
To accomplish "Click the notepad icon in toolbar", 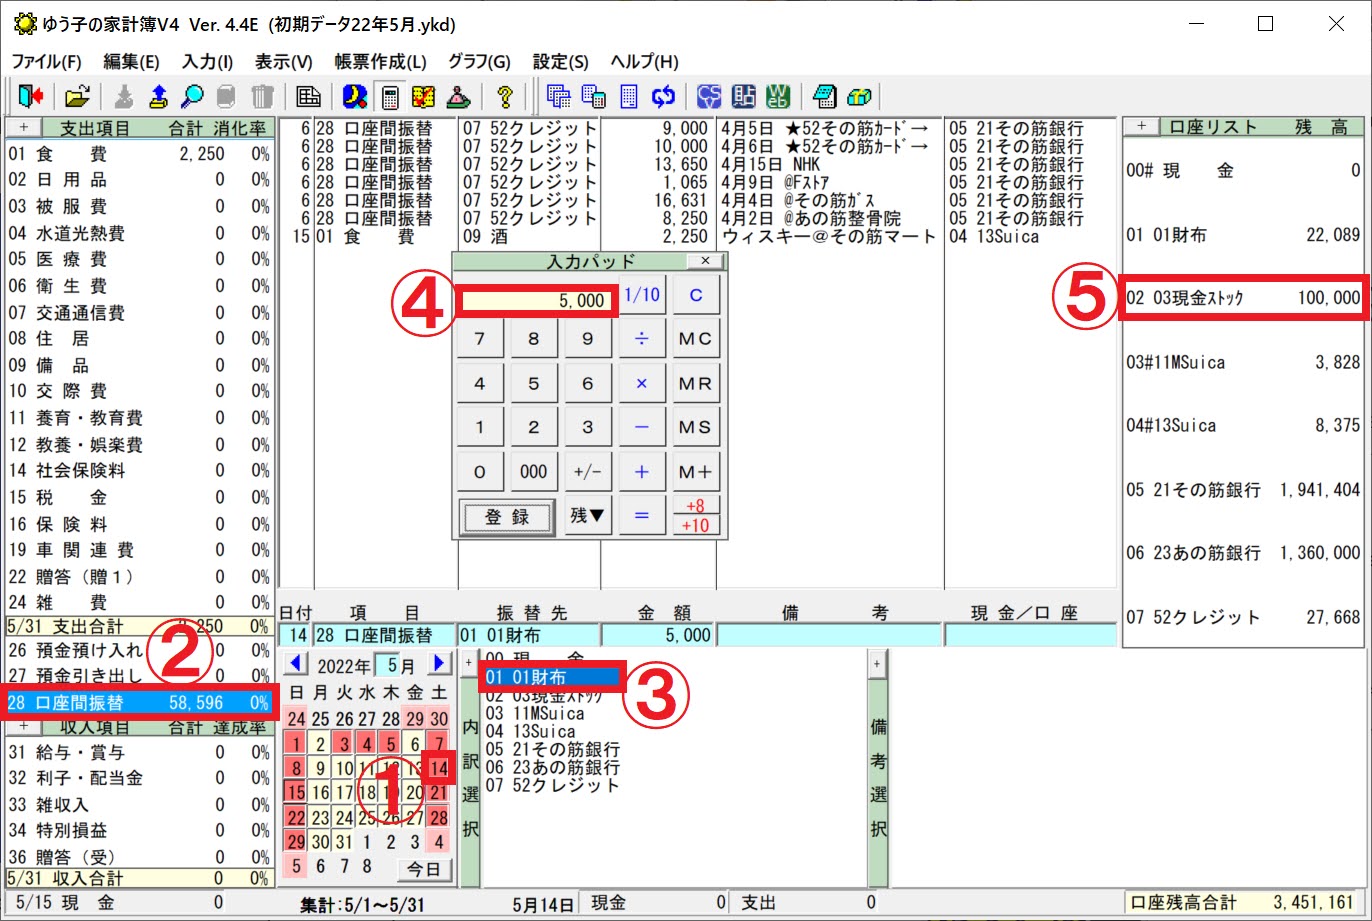I will coord(824,97).
